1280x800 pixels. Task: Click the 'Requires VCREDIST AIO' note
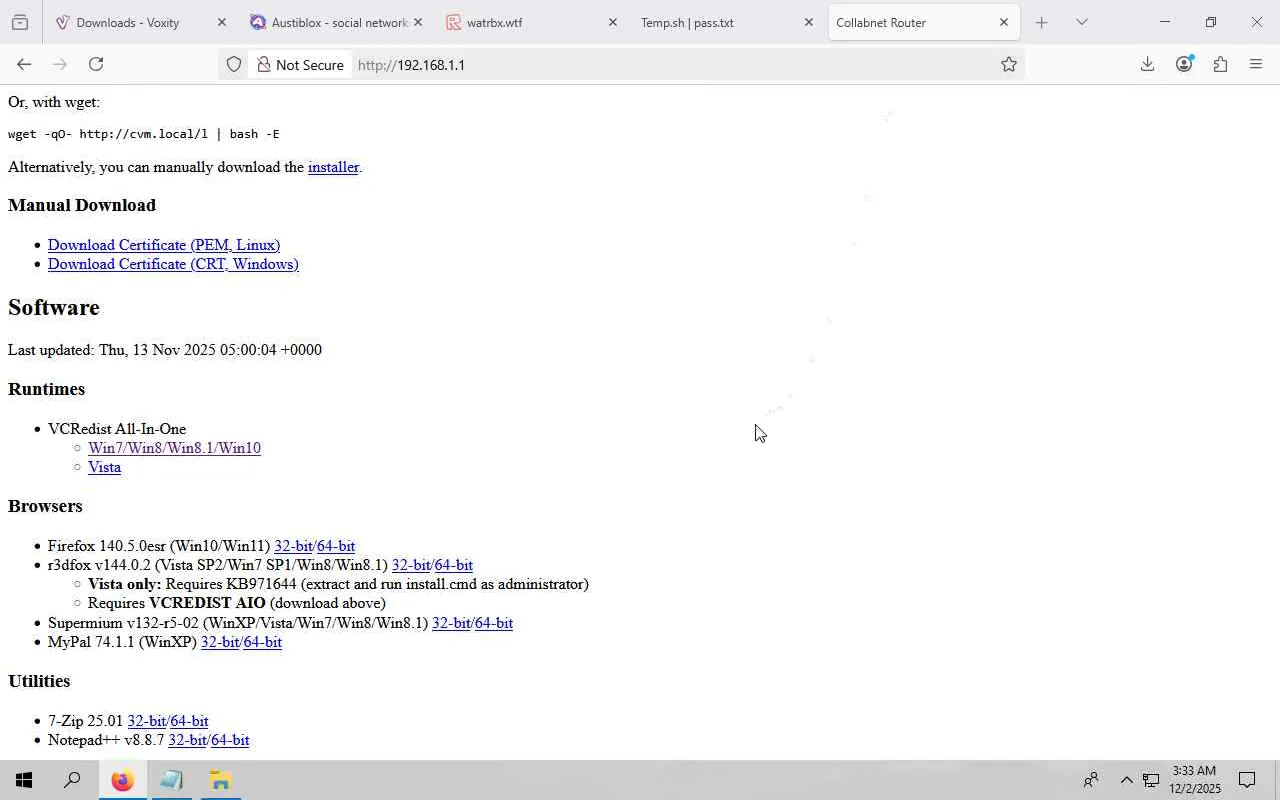click(237, 603)
